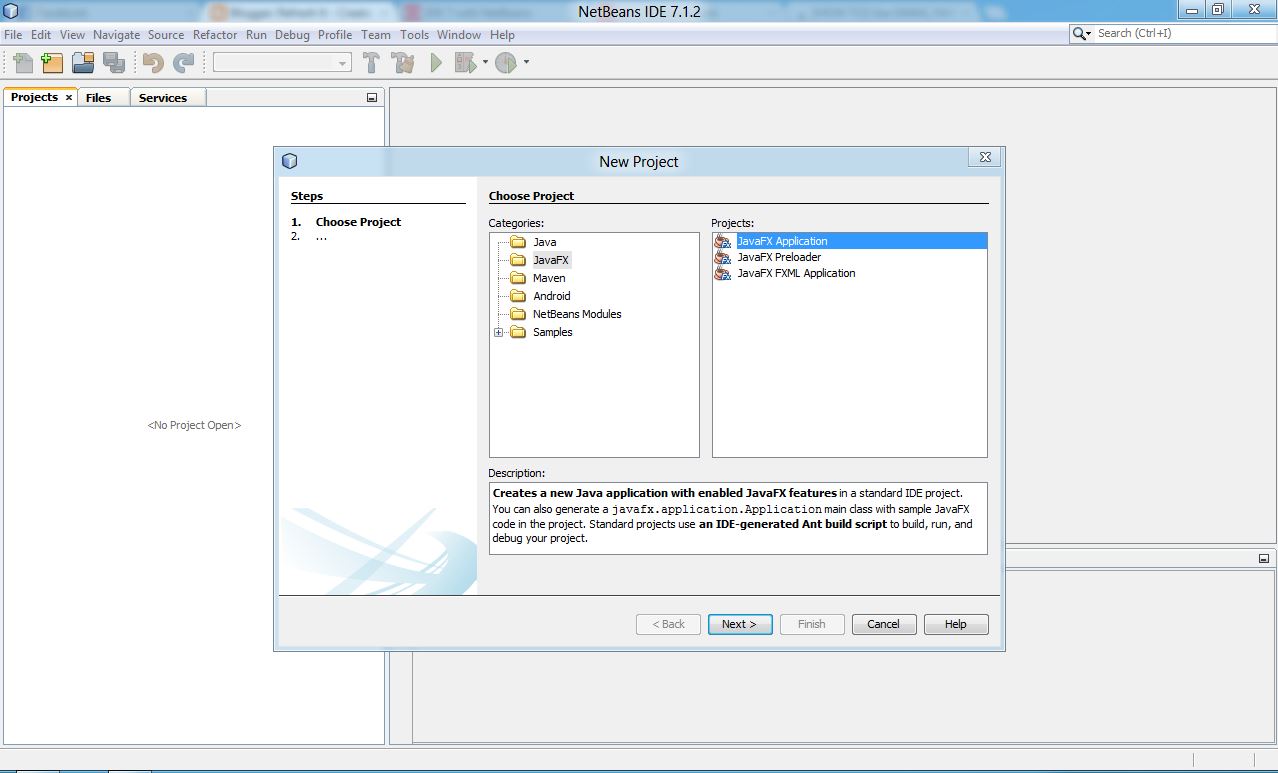Cancel the New Project dialog
The height and width of the screenshot is (773, 1278).
tap(883, 623)
